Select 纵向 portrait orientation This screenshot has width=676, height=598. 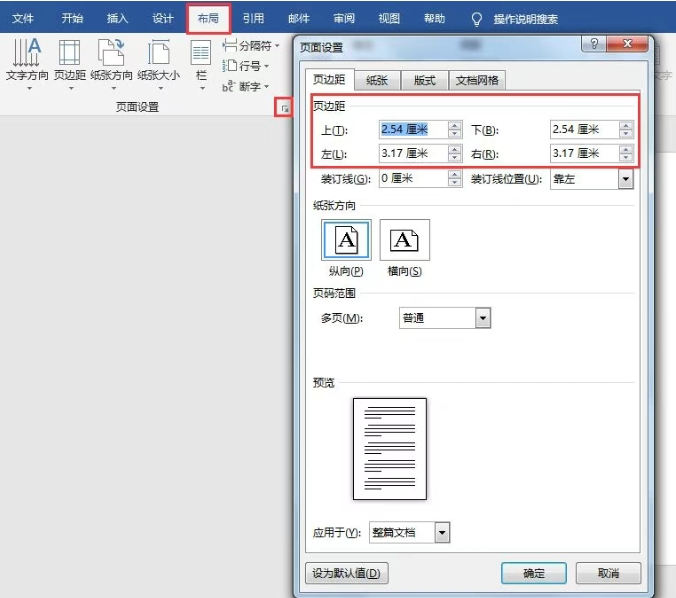346,240
